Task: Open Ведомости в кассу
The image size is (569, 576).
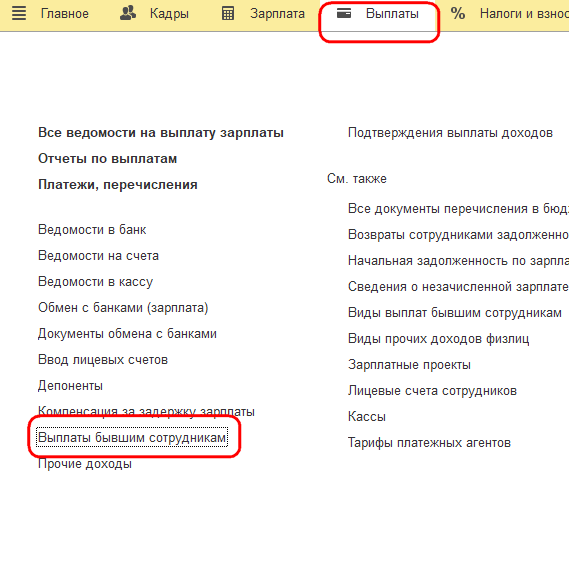Action: tap(96, 282)
